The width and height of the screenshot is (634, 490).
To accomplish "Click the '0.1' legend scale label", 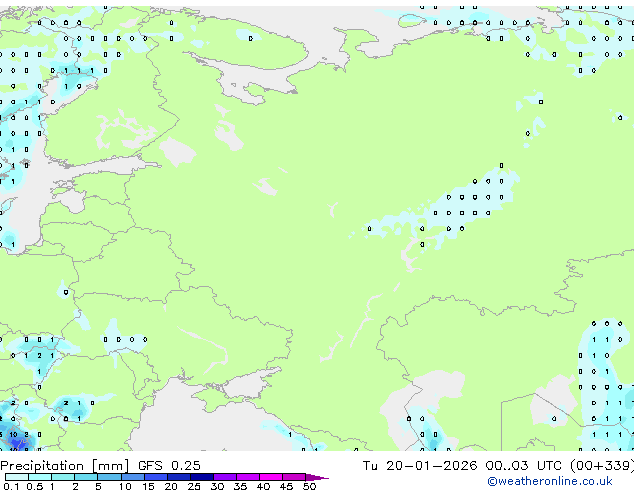I will tap(11, 486).
